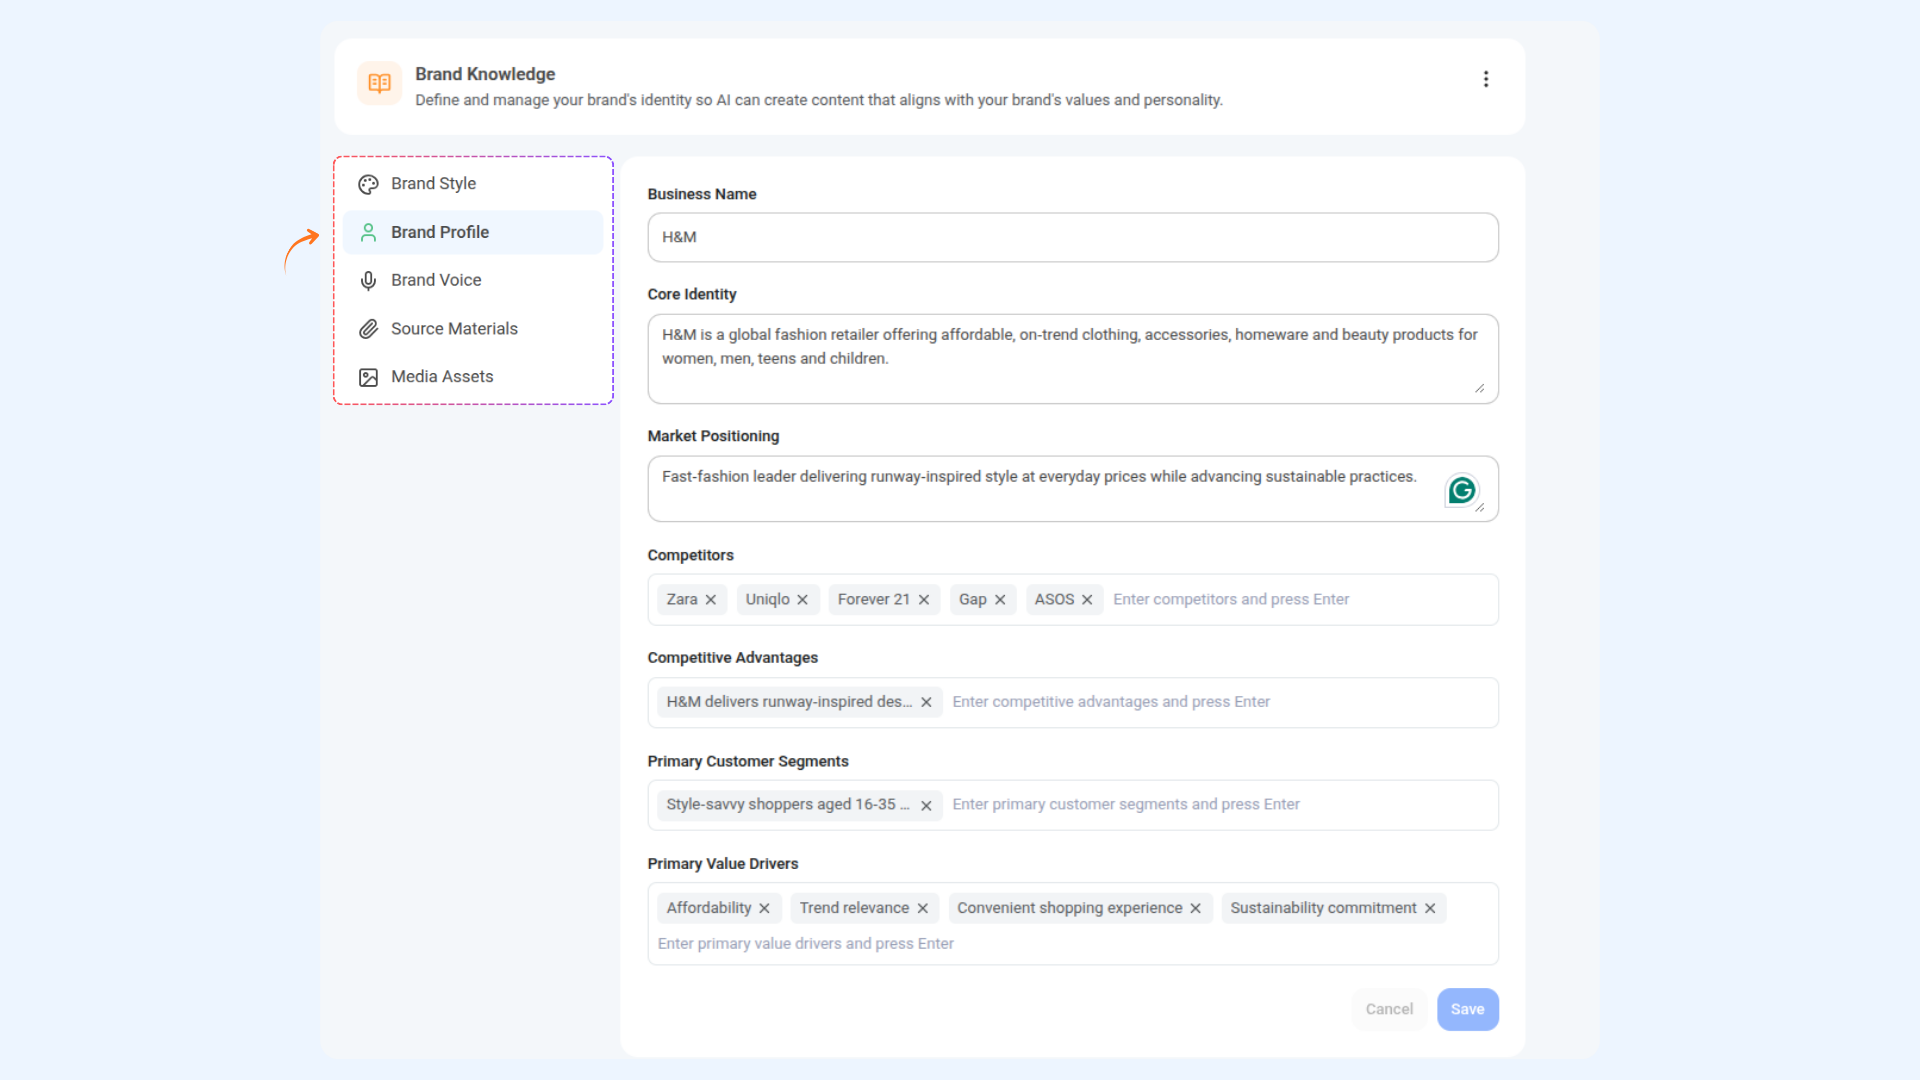Click the Brand Knowledge book icon
Screen dimensions: 1920x1080
click(x=379, y=83)
